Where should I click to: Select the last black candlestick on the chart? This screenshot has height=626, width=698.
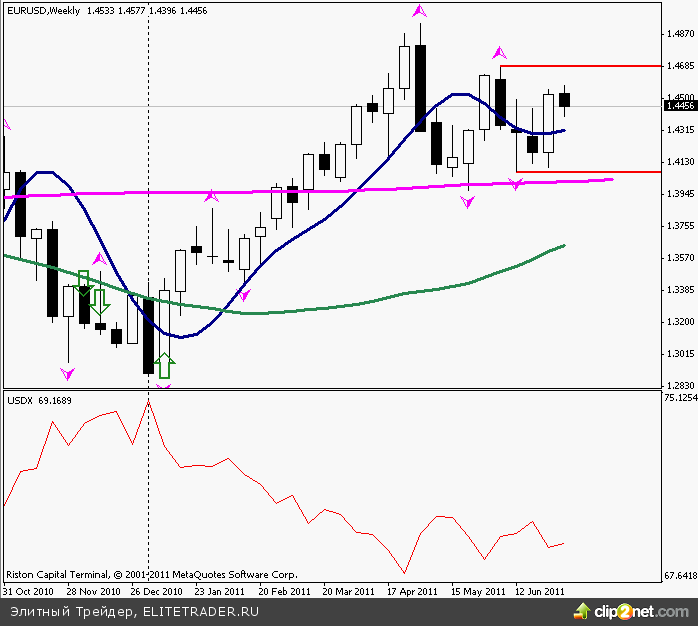pyautogui.click(x=565, y=99)
